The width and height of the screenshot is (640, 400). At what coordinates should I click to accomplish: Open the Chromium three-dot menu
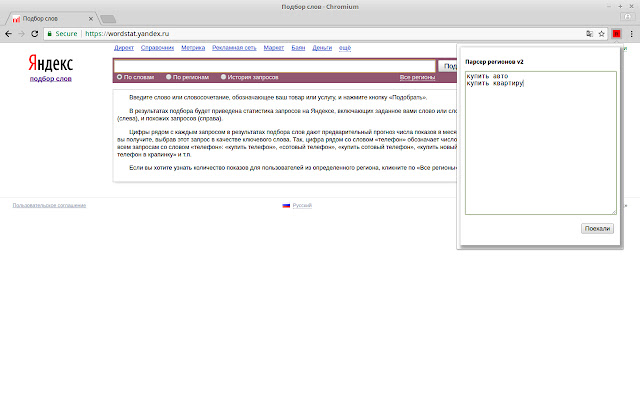click(x=631, y=34)
